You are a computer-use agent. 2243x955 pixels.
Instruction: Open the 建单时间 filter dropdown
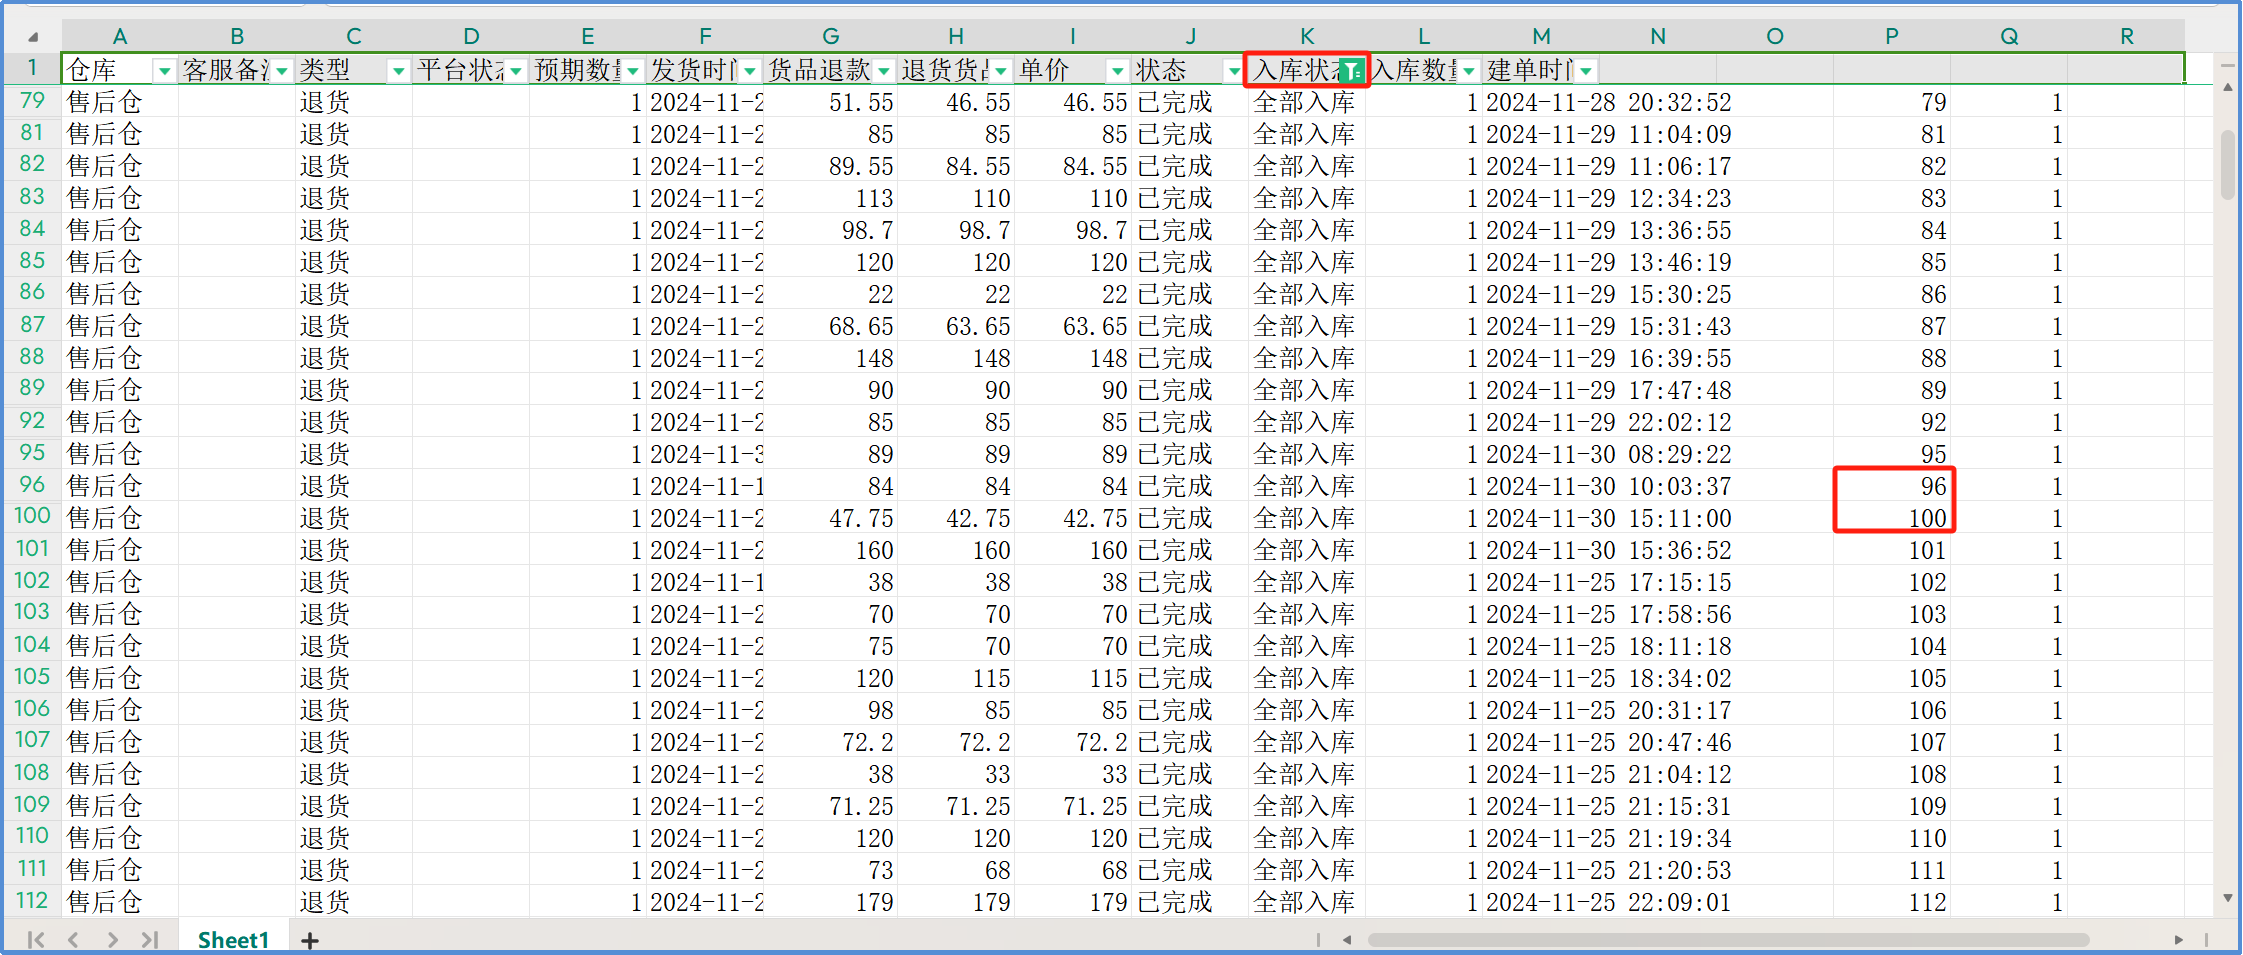coord(1586,71)
